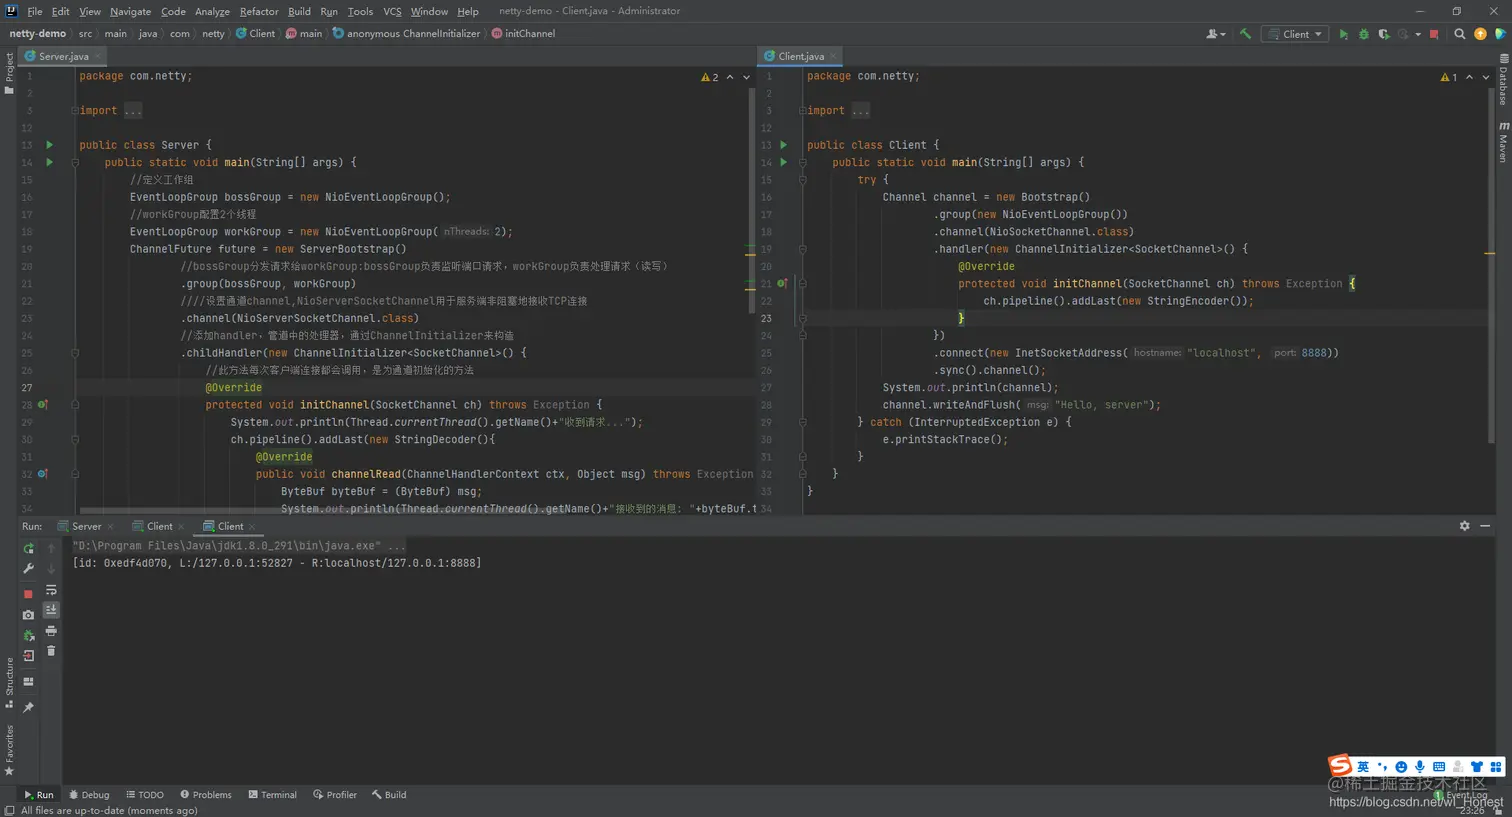Switch to the Server tab in Run panel
This screenshot has height=817, width=1512.
point(85,526)
